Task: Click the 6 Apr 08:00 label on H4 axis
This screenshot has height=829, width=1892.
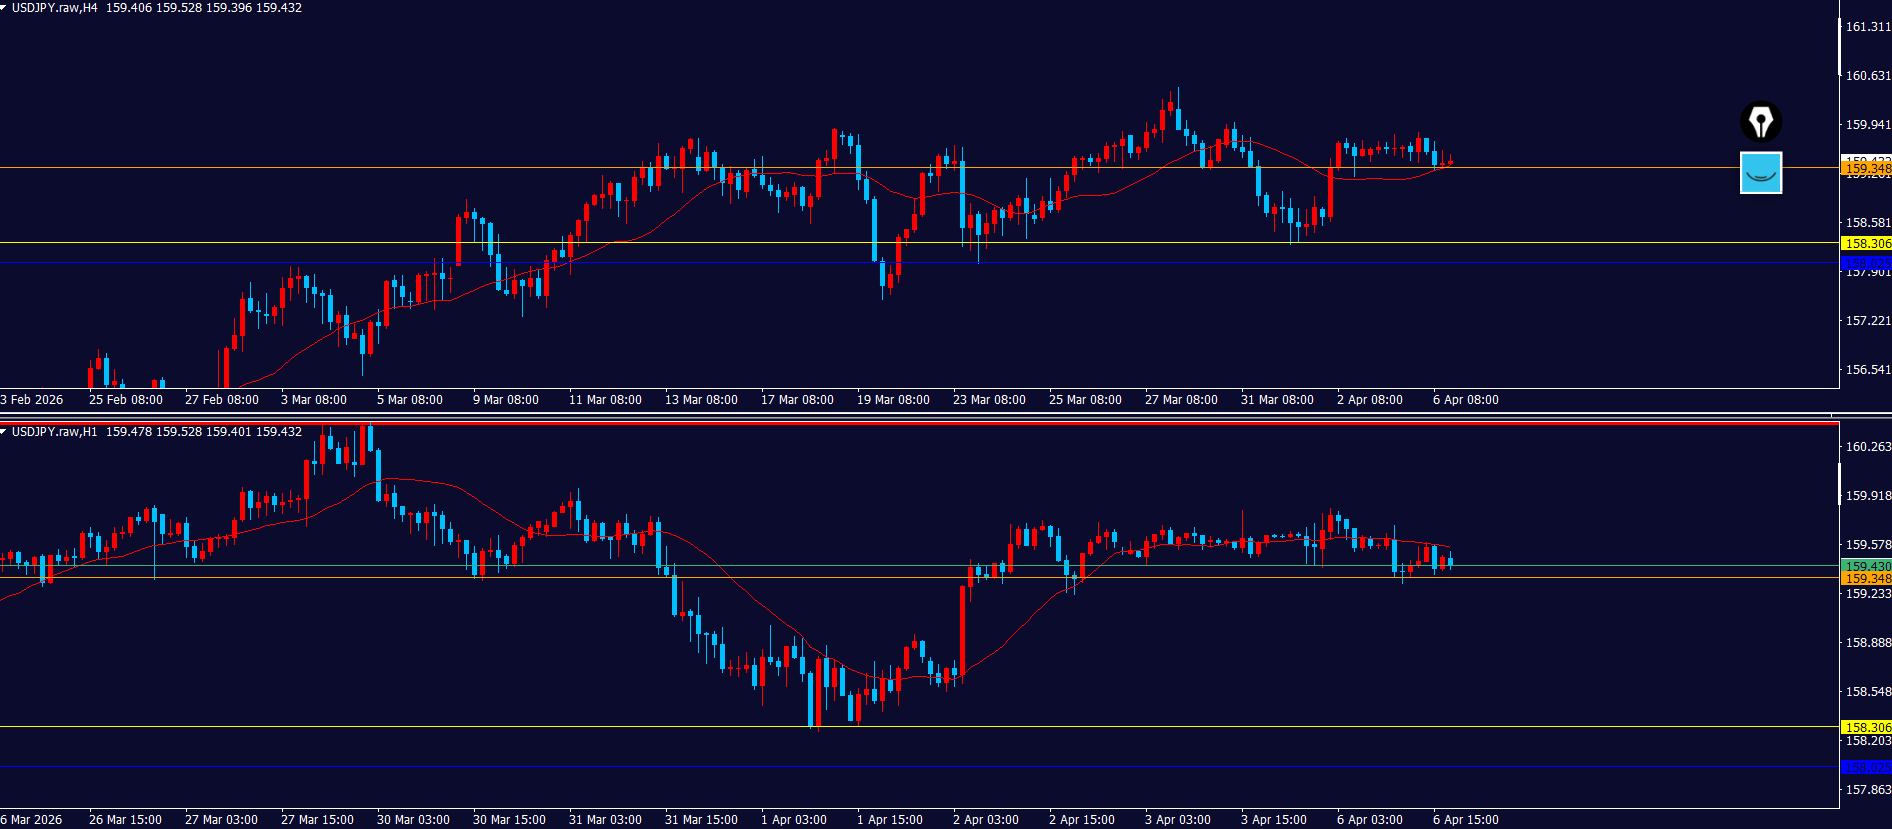Action: point(1465,400)
